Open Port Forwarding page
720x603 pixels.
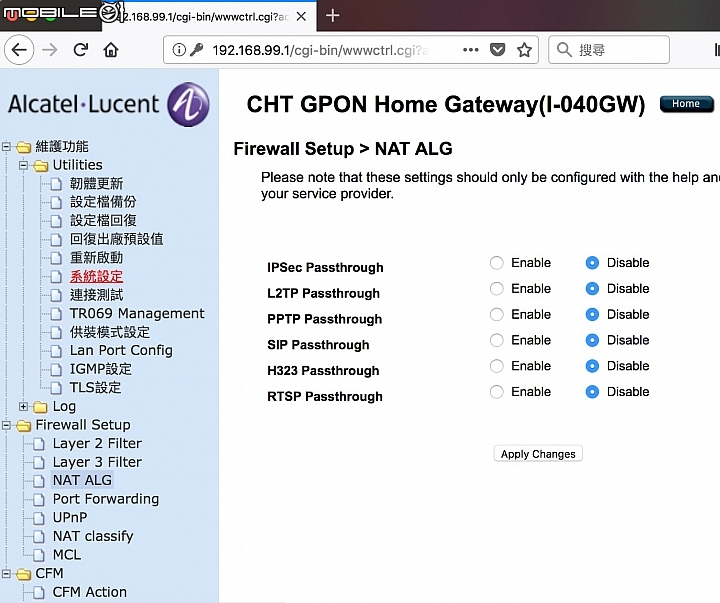tap(106, 499)
